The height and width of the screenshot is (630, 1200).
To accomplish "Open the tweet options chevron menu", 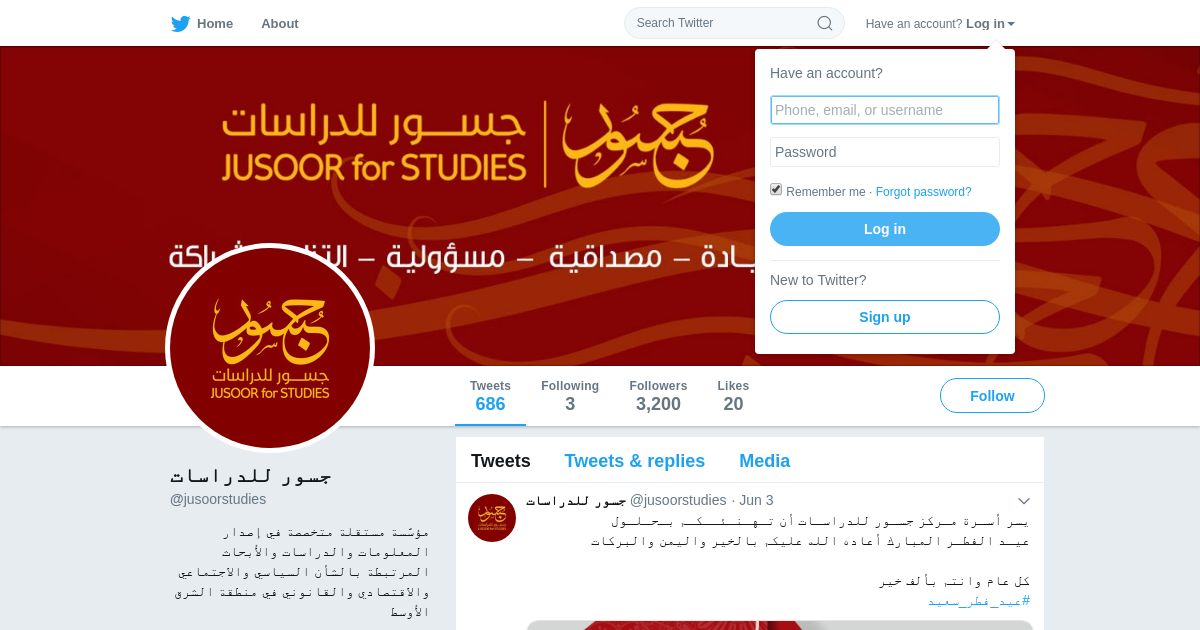I will tap(1024, 500).
